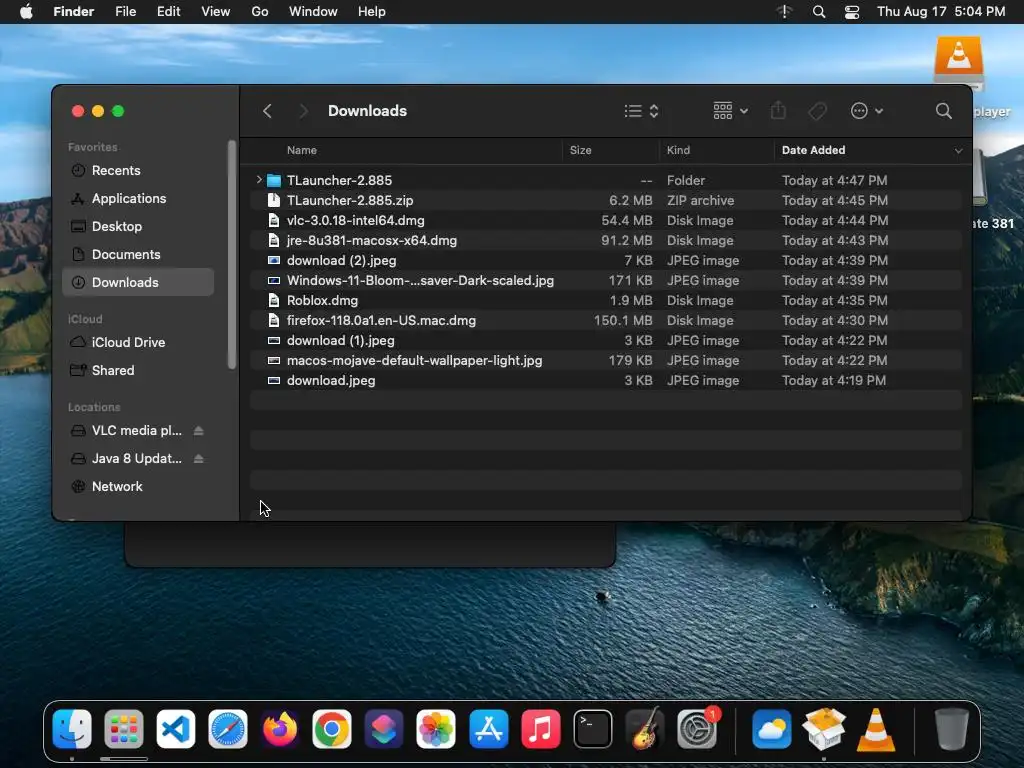
Task: Go forward with the Finder forward arrow
Action: click(x=303, y=111)
